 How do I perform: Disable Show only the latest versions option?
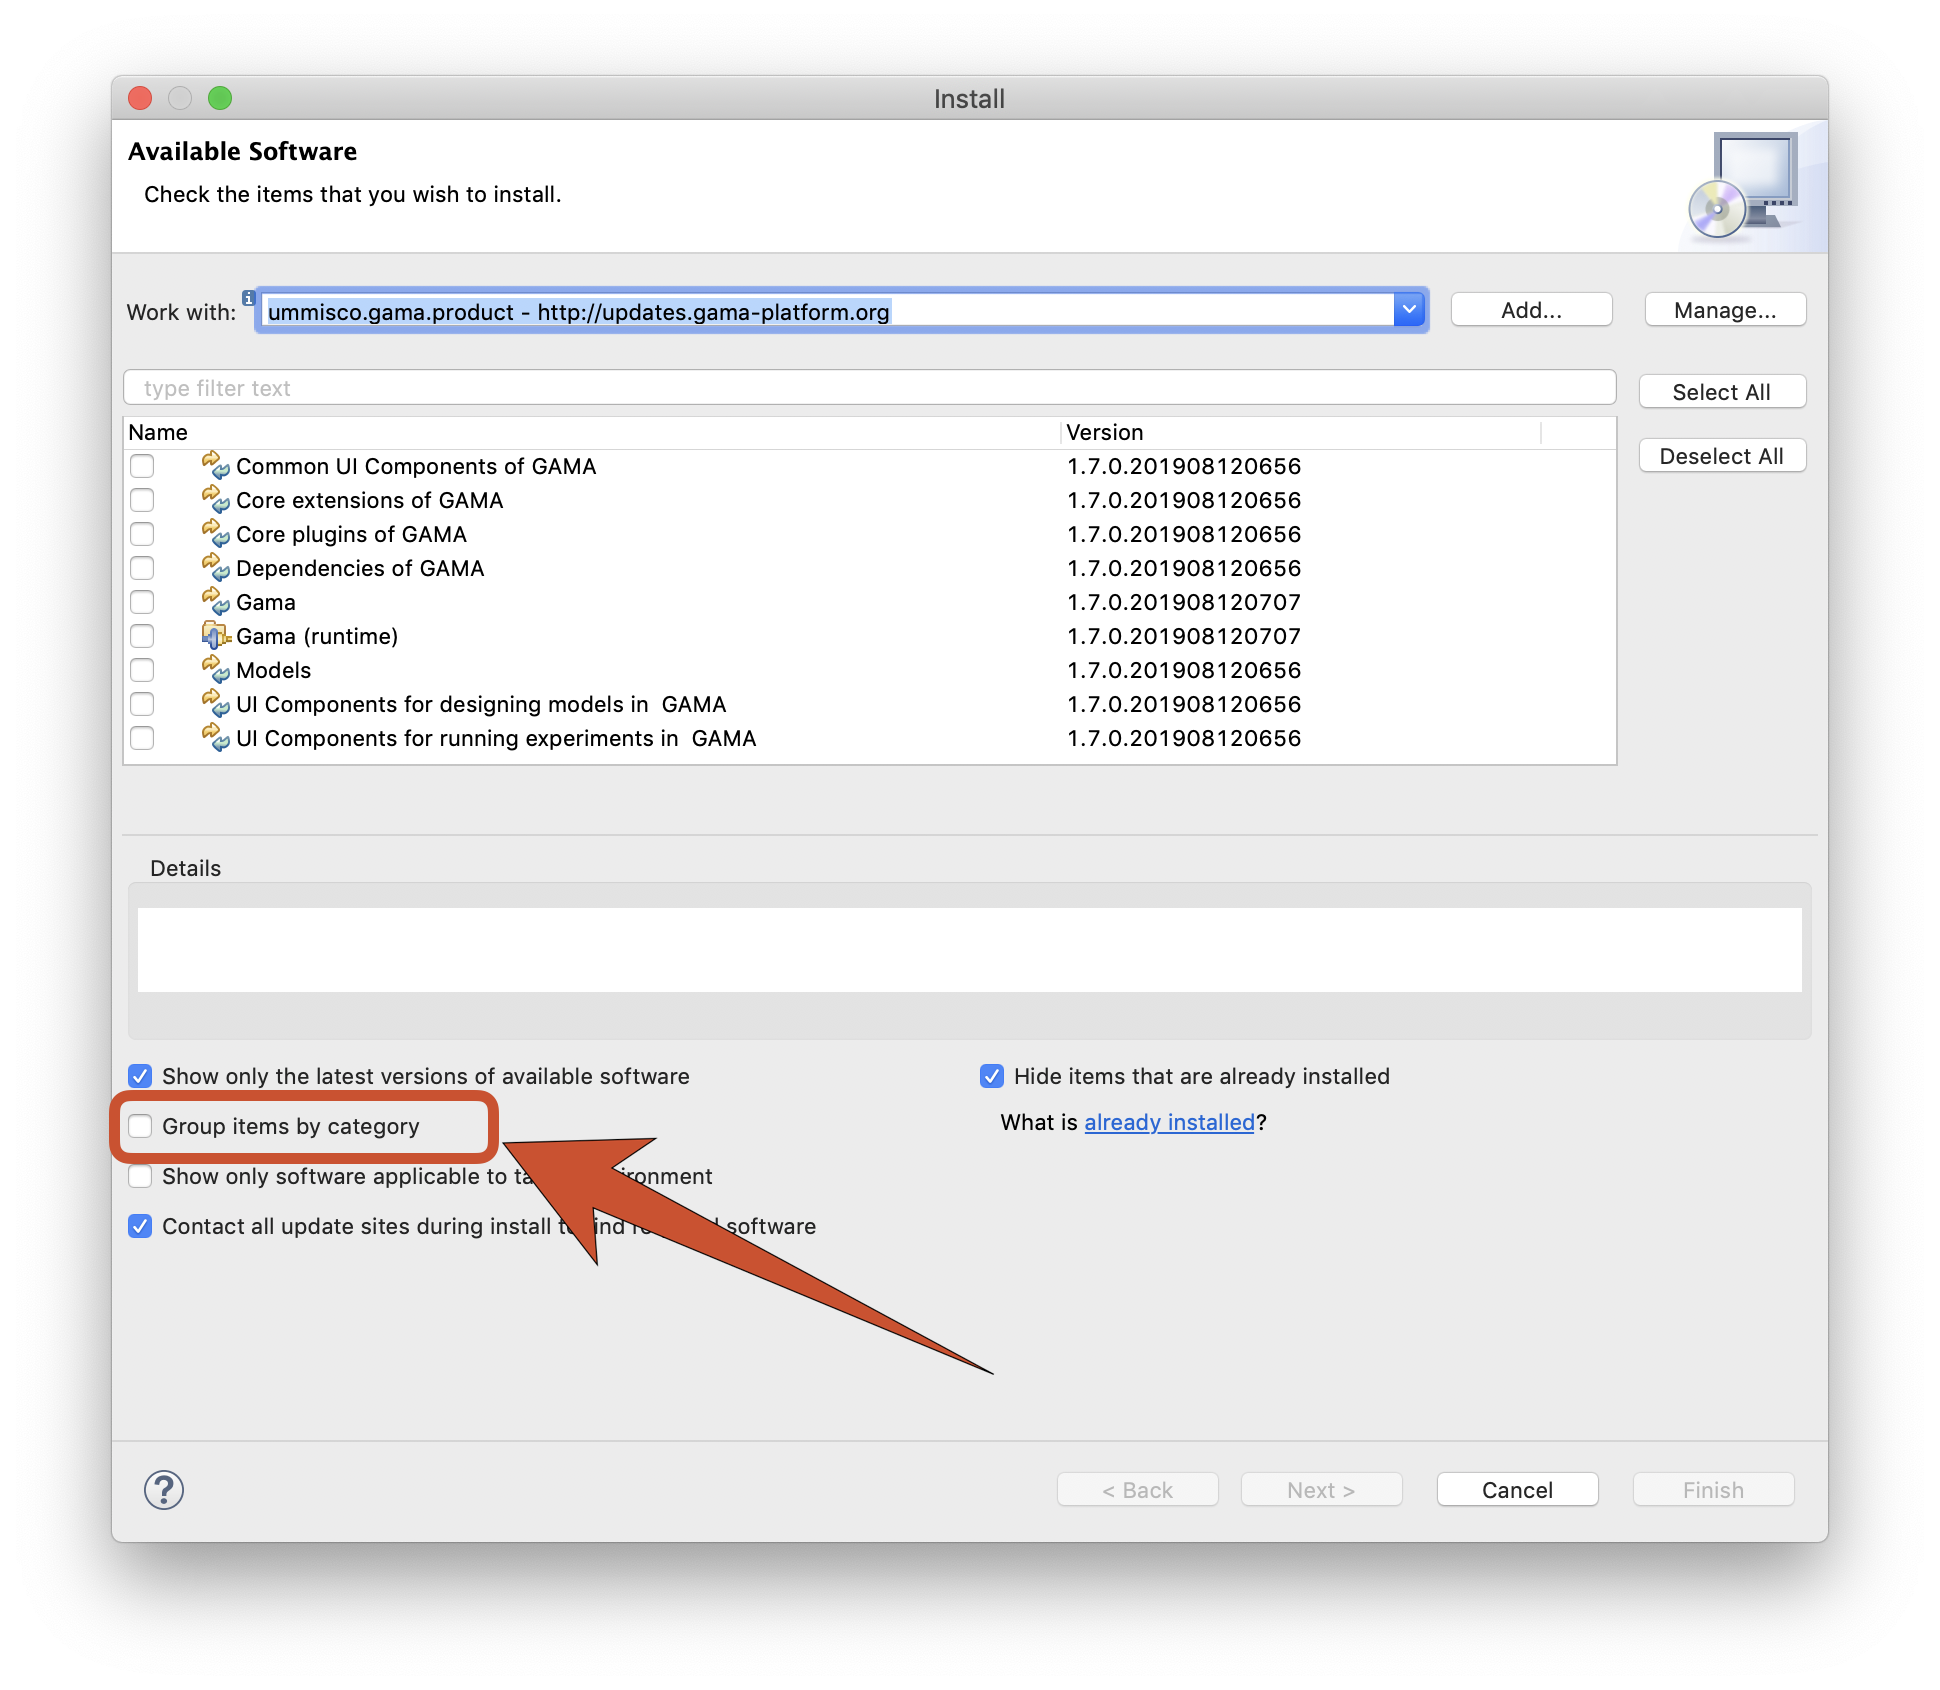pyautogui.click(x=140, y=1076)
